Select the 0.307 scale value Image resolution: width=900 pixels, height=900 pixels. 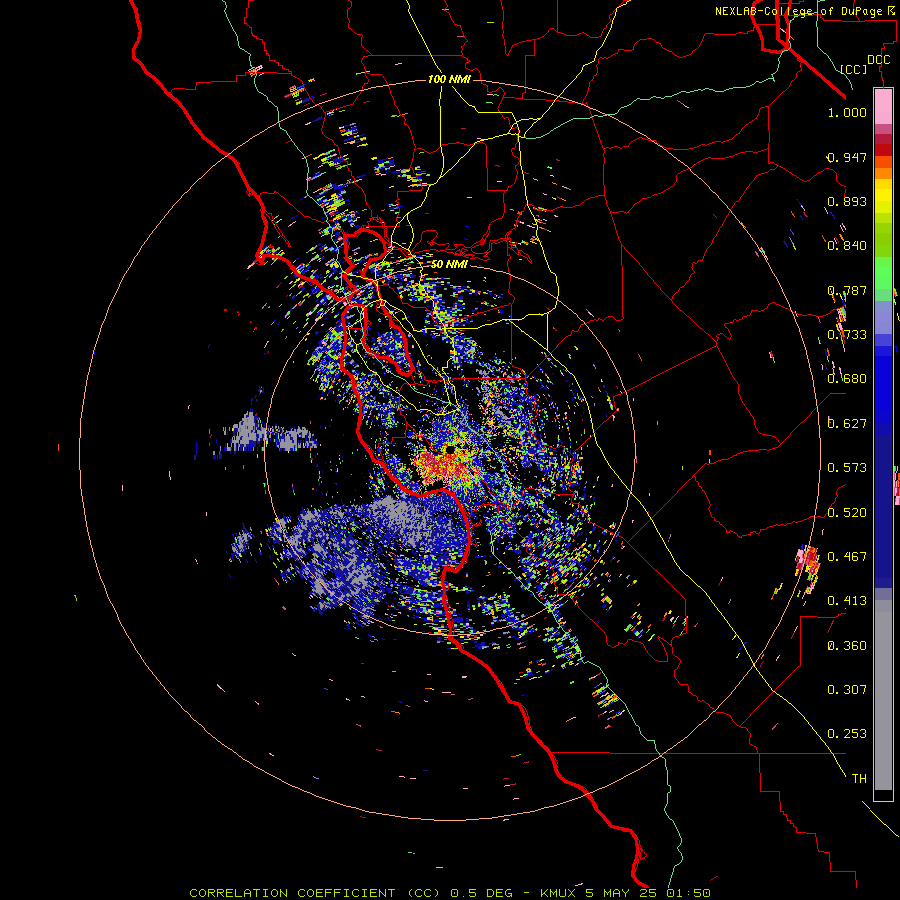(847, 690)
